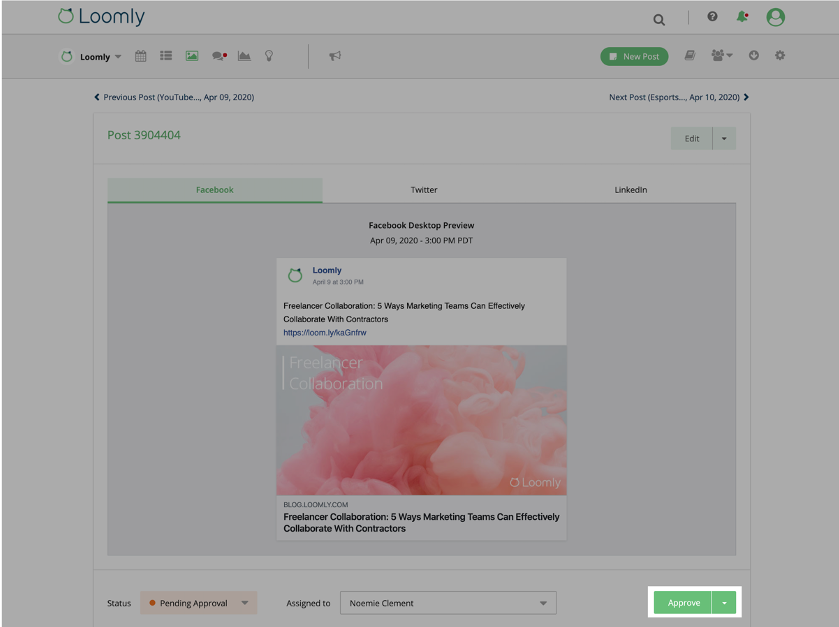Viewport: 839px width, 627px height.
Task: Click the Loomly logo at top left
Action: point(101,17)
